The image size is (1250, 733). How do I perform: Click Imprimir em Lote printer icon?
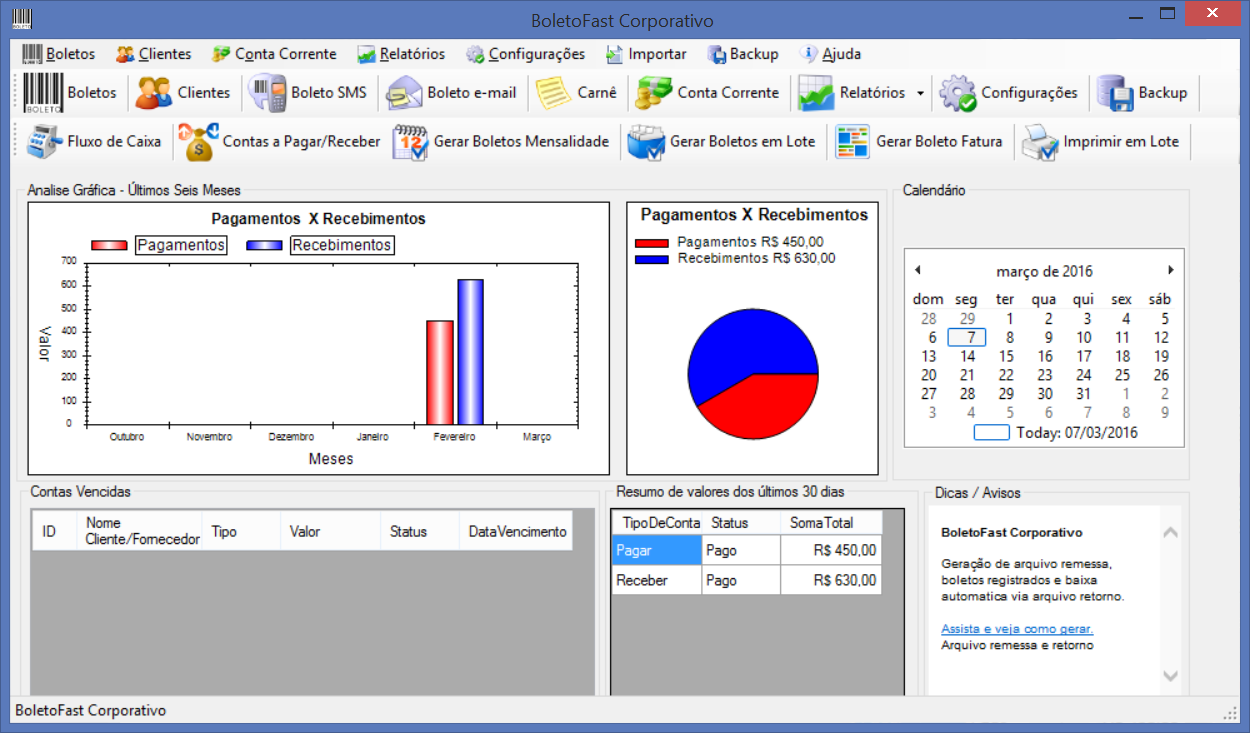(1039, 142)
